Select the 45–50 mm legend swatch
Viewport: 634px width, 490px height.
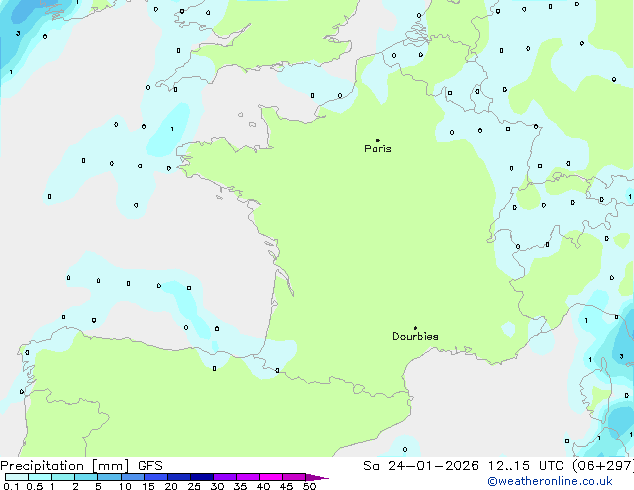click(294, 477)
